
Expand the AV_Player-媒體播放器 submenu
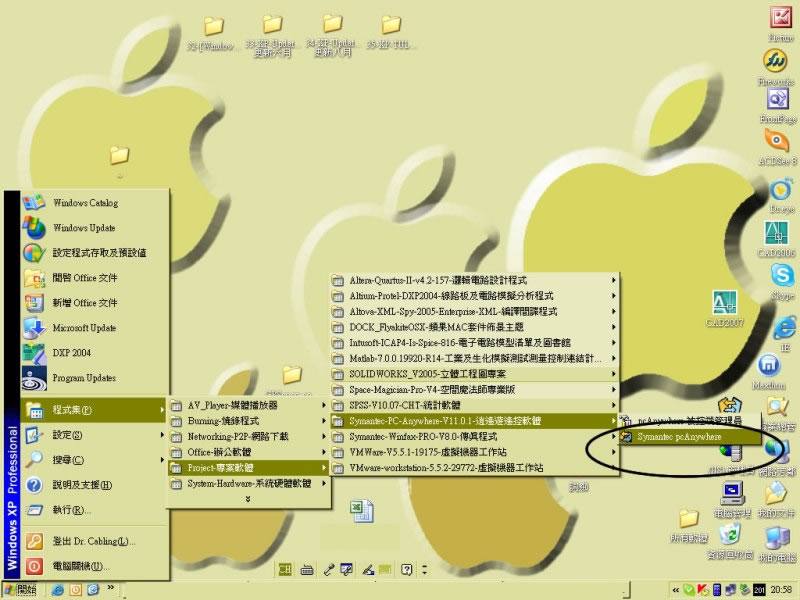[249, 406]
